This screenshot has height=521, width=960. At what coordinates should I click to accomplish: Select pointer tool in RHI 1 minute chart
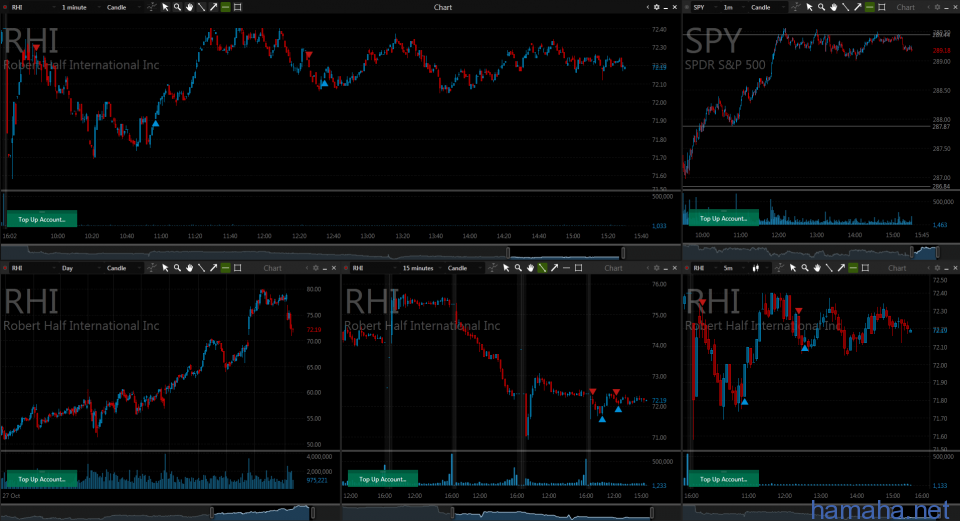tap(165, 7)
